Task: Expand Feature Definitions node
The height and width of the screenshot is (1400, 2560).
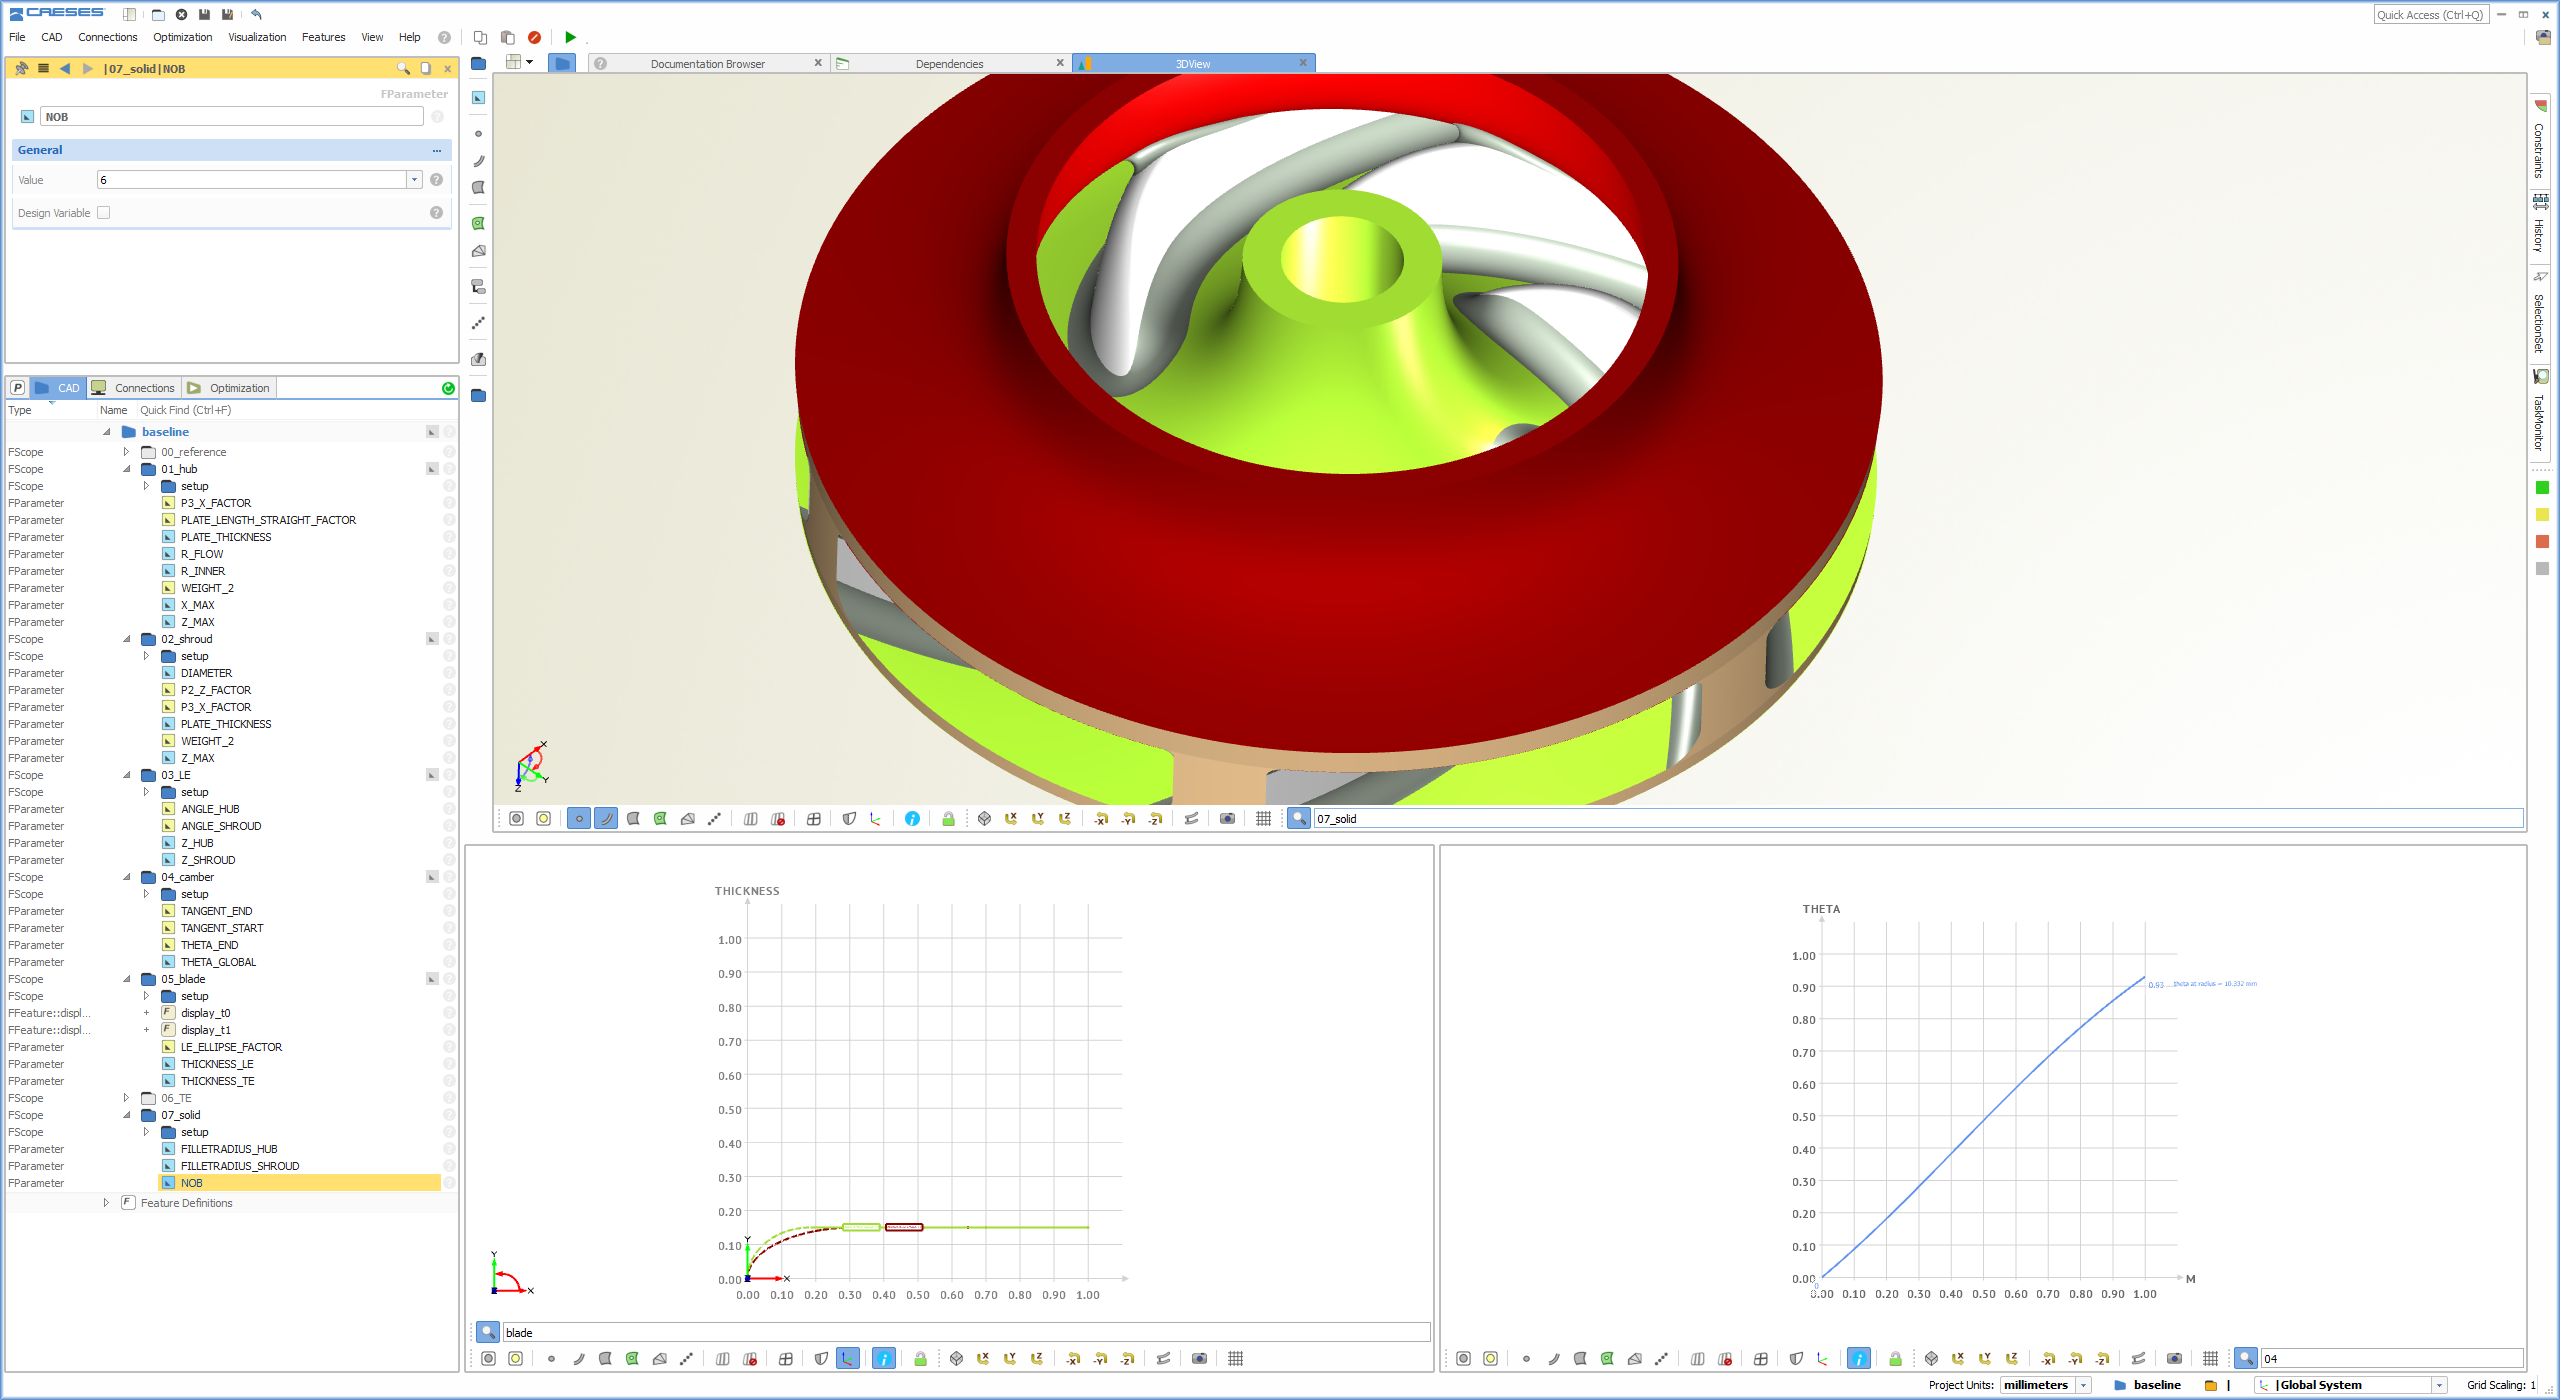Action: coord(106,1203)
